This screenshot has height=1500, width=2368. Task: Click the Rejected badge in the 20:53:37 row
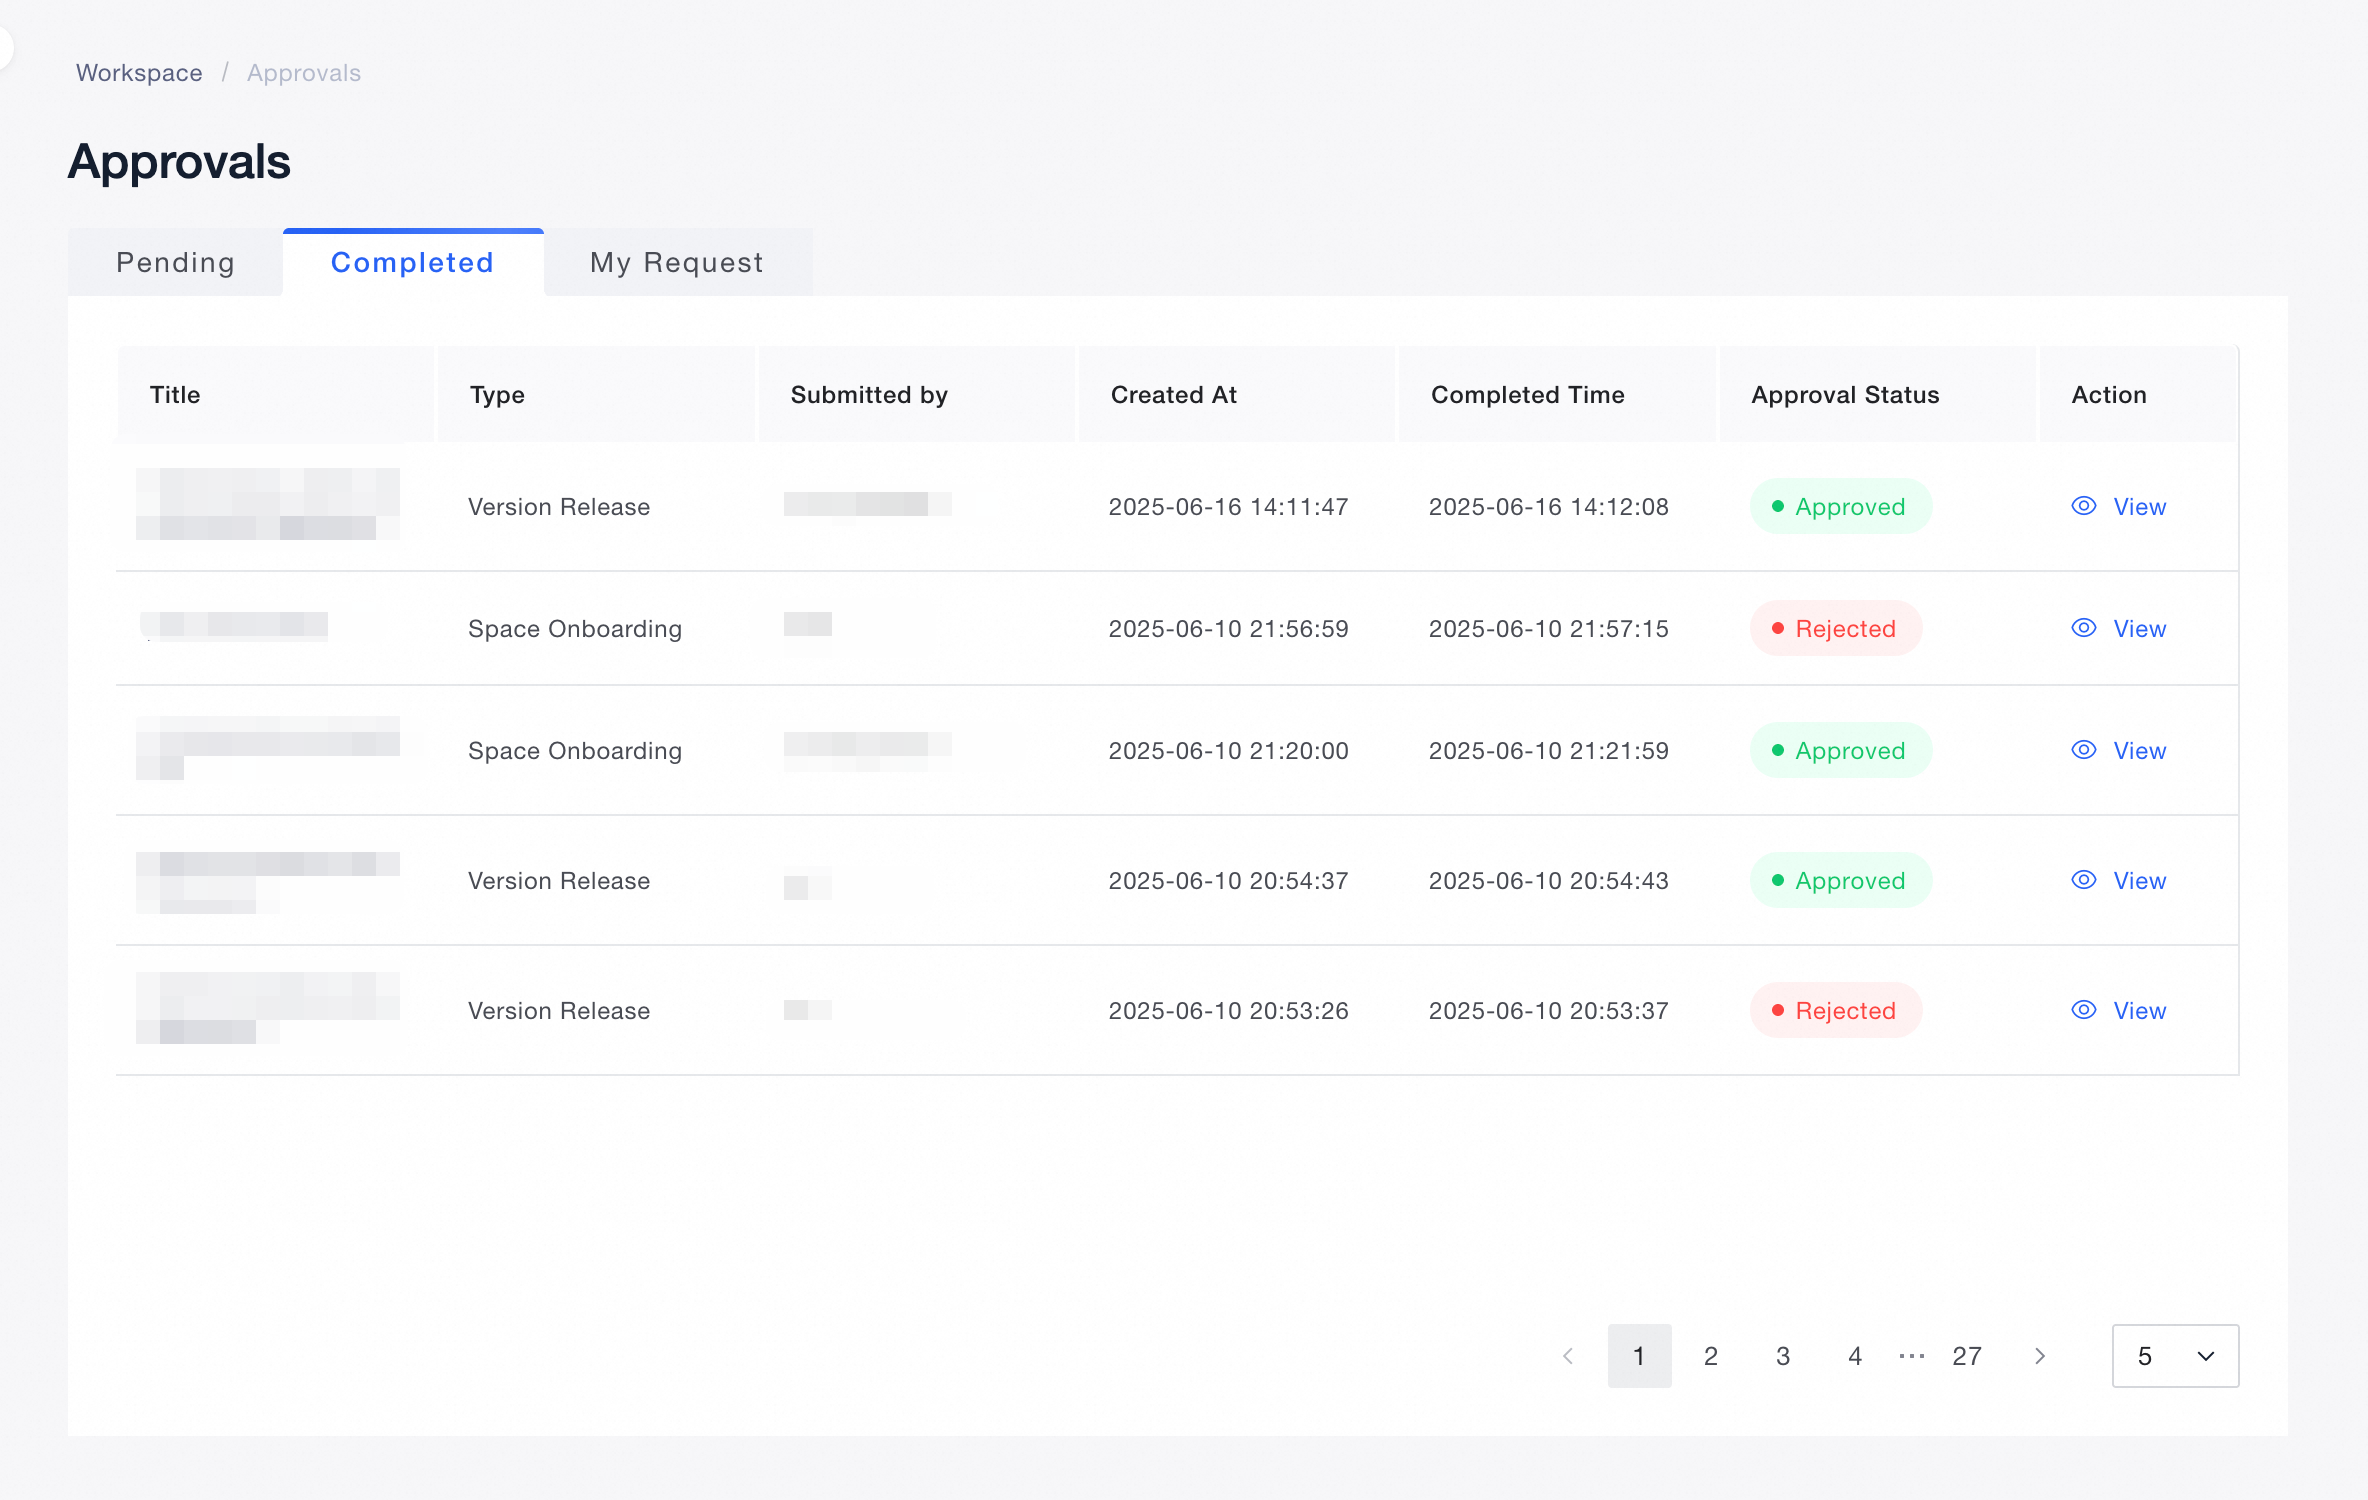click(x=1835, y=1010)
